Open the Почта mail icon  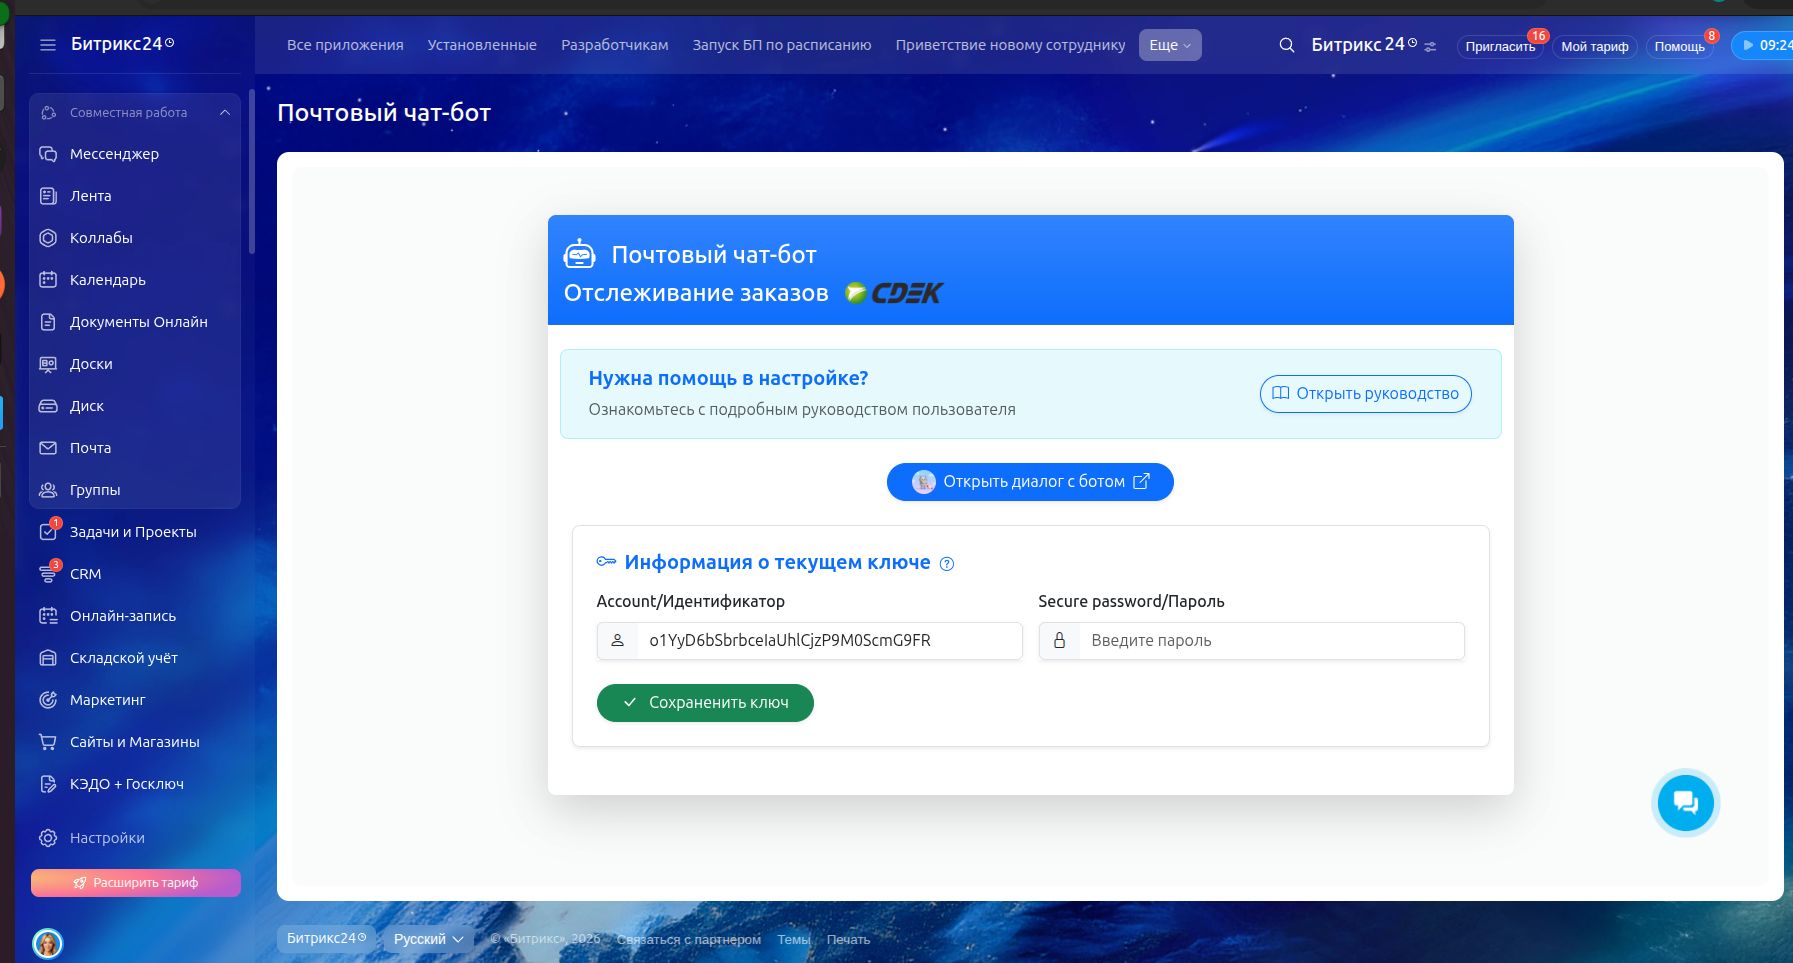tap(48, 448)
